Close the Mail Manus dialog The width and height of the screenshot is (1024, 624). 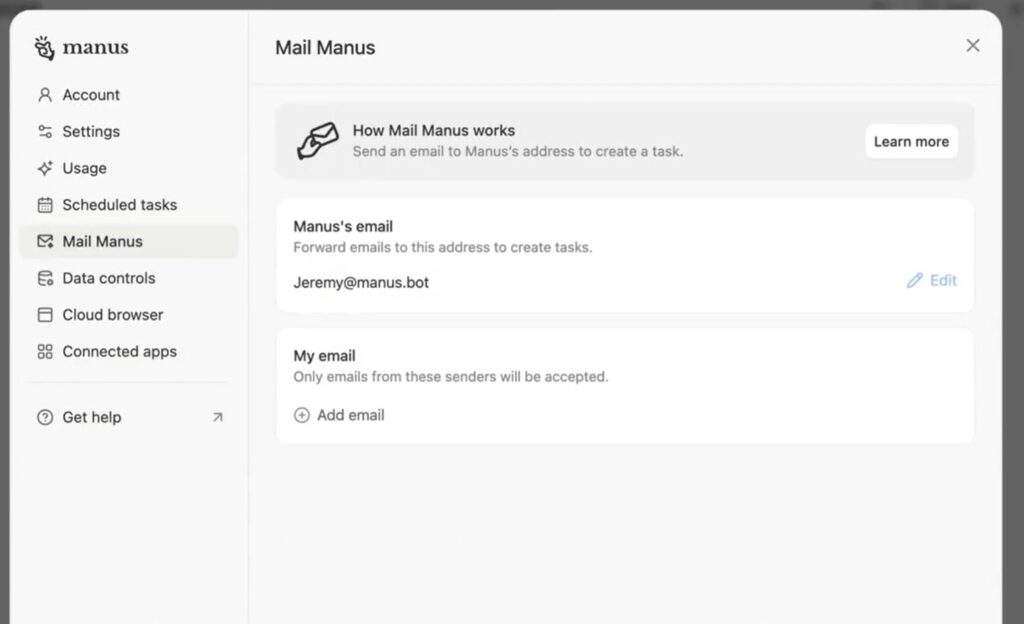coord(972,46)
